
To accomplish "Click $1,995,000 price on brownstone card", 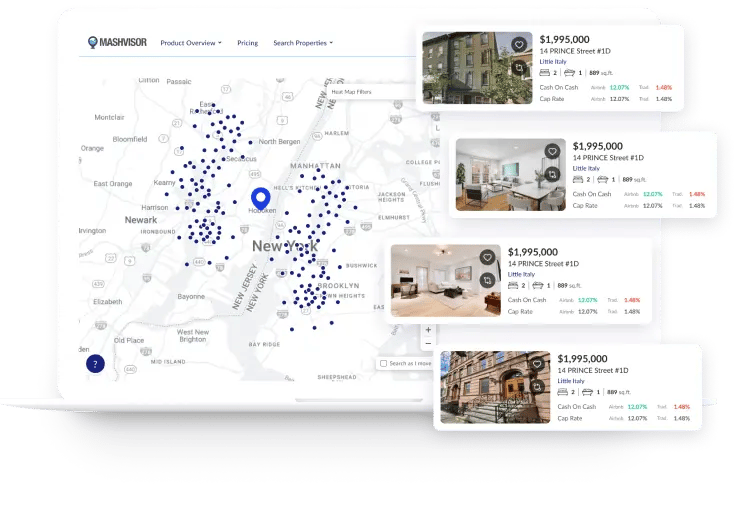I will coord(582,359).
